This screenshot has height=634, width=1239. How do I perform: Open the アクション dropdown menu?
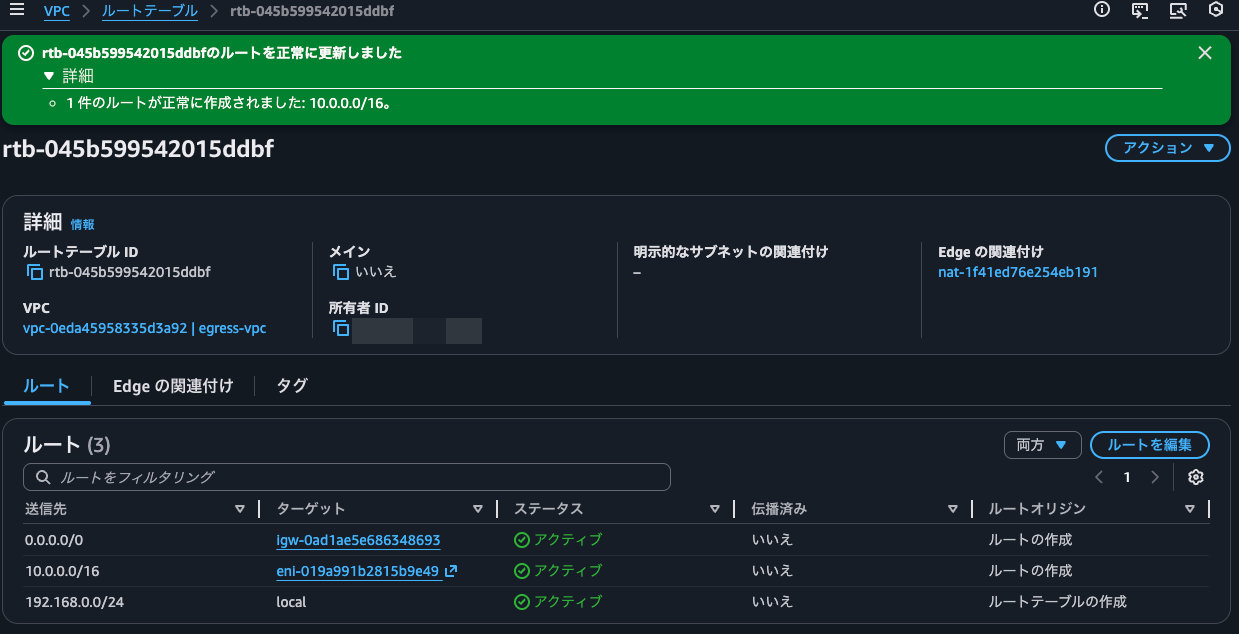(x=1167, y=148)
